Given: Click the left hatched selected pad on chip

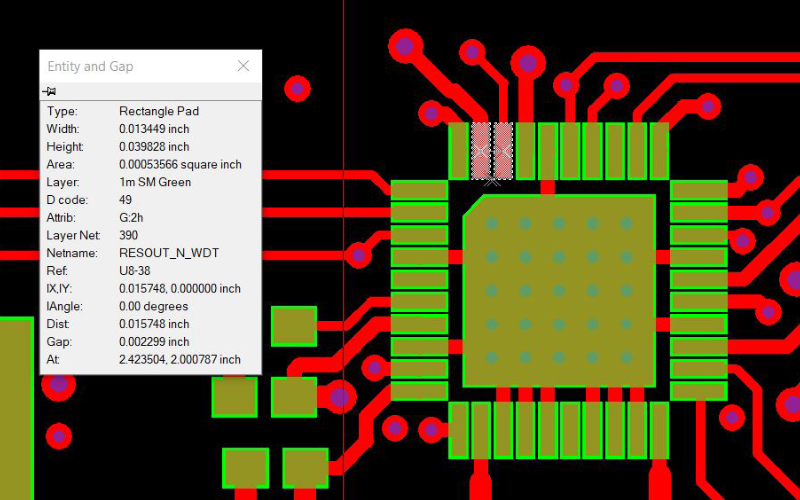Looking at the screenshot, I should coord(481,151).
